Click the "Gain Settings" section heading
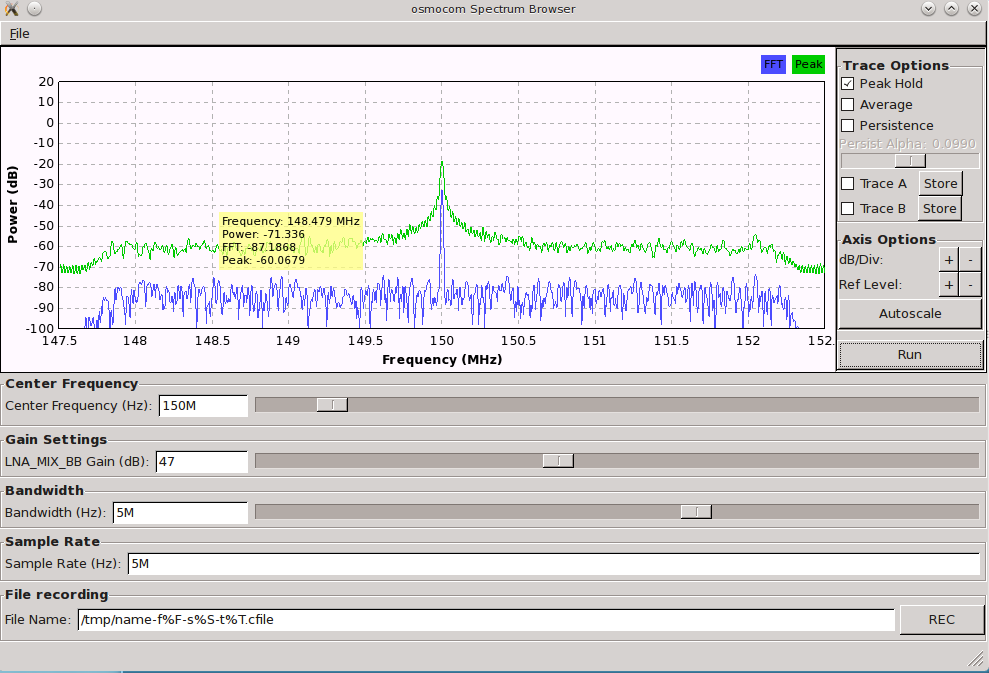 point(56,440)
